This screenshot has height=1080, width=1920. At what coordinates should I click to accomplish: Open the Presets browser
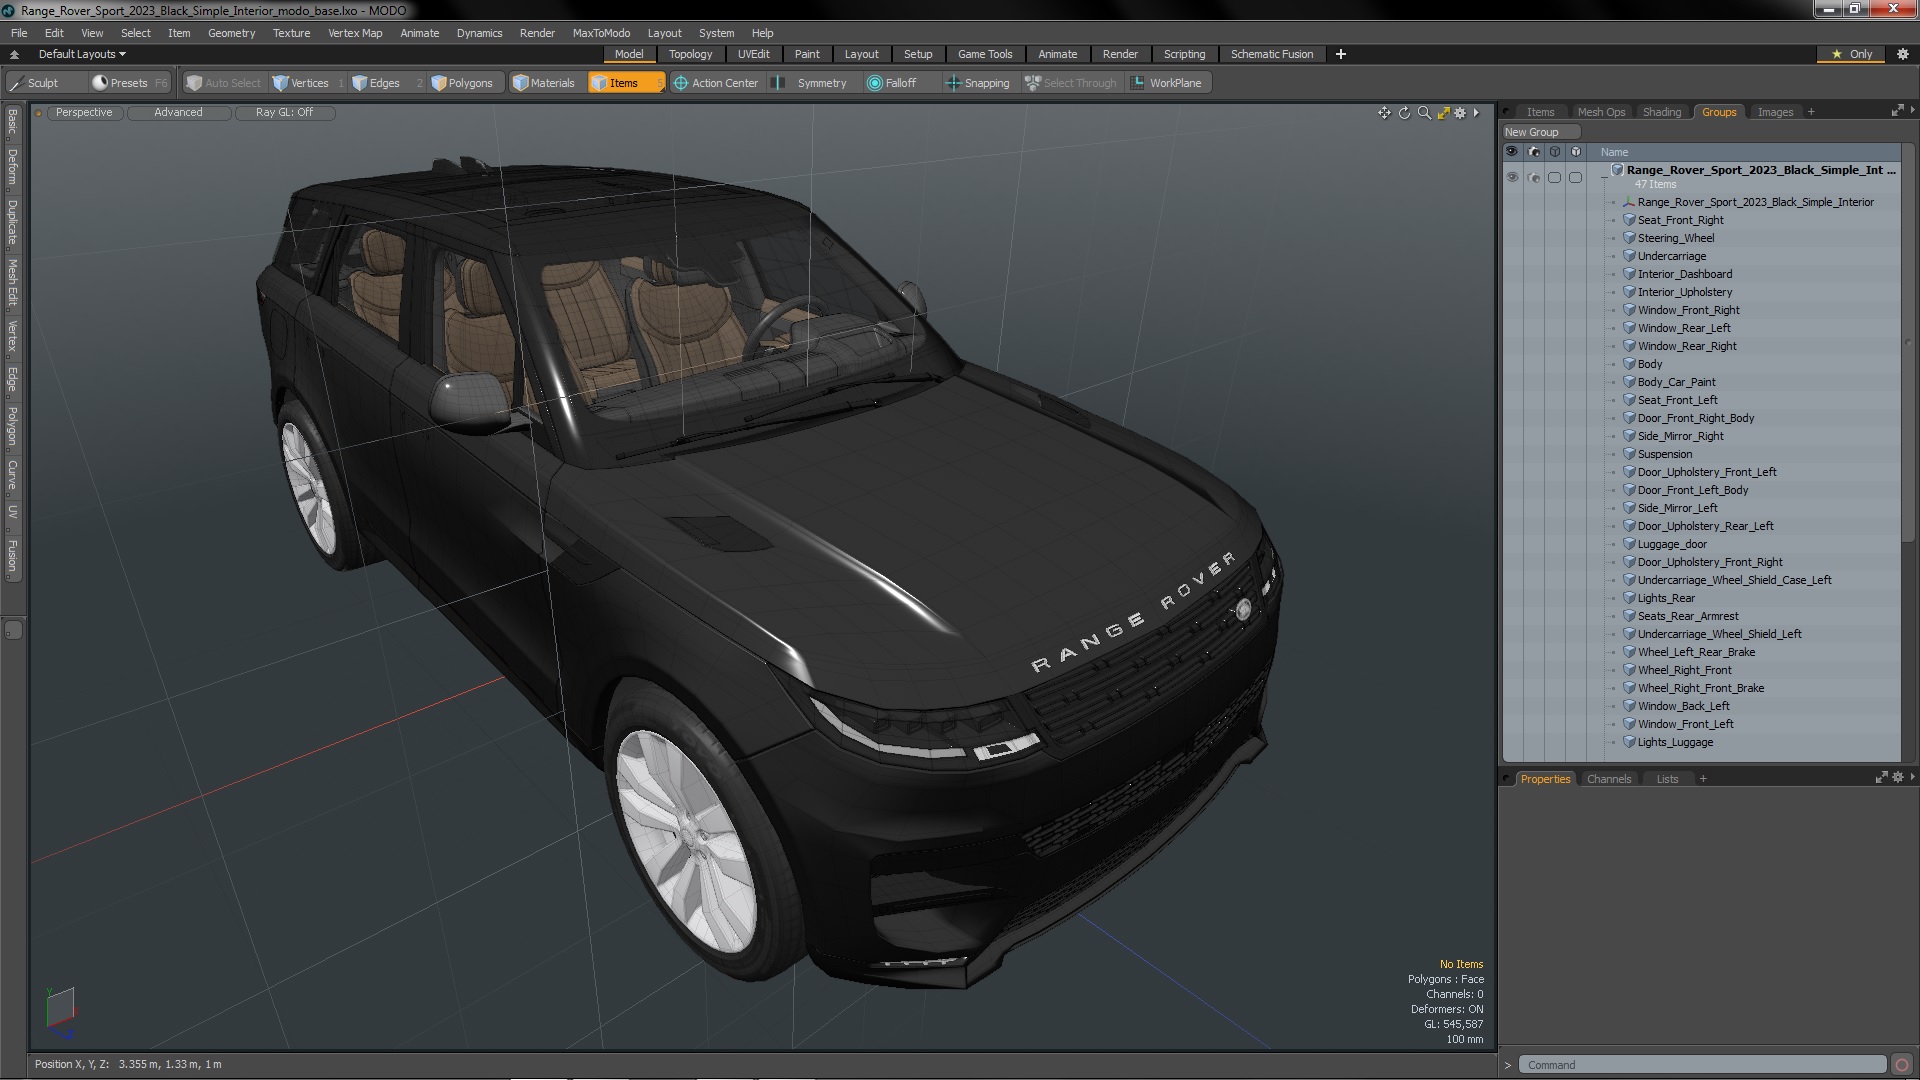click(x=129, y=83)
